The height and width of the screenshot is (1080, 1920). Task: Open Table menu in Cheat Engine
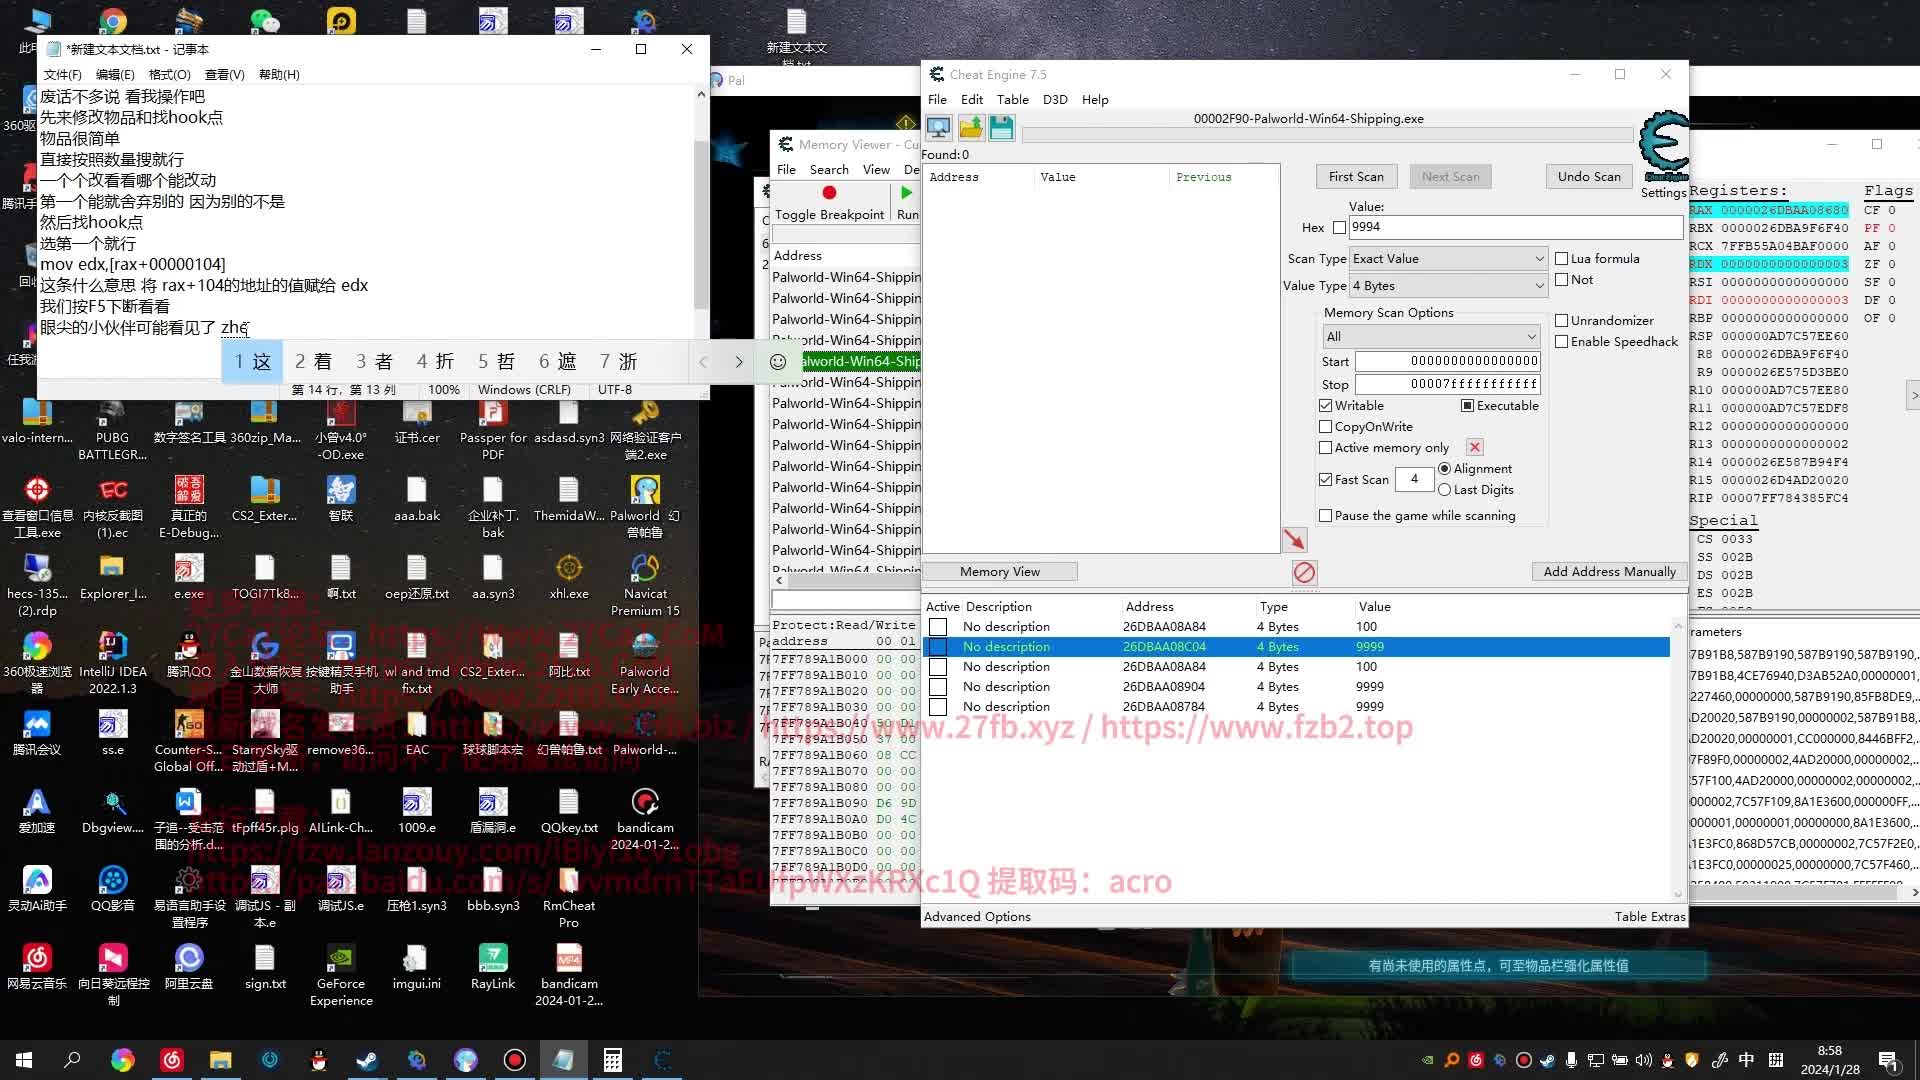click(1013, 99)
